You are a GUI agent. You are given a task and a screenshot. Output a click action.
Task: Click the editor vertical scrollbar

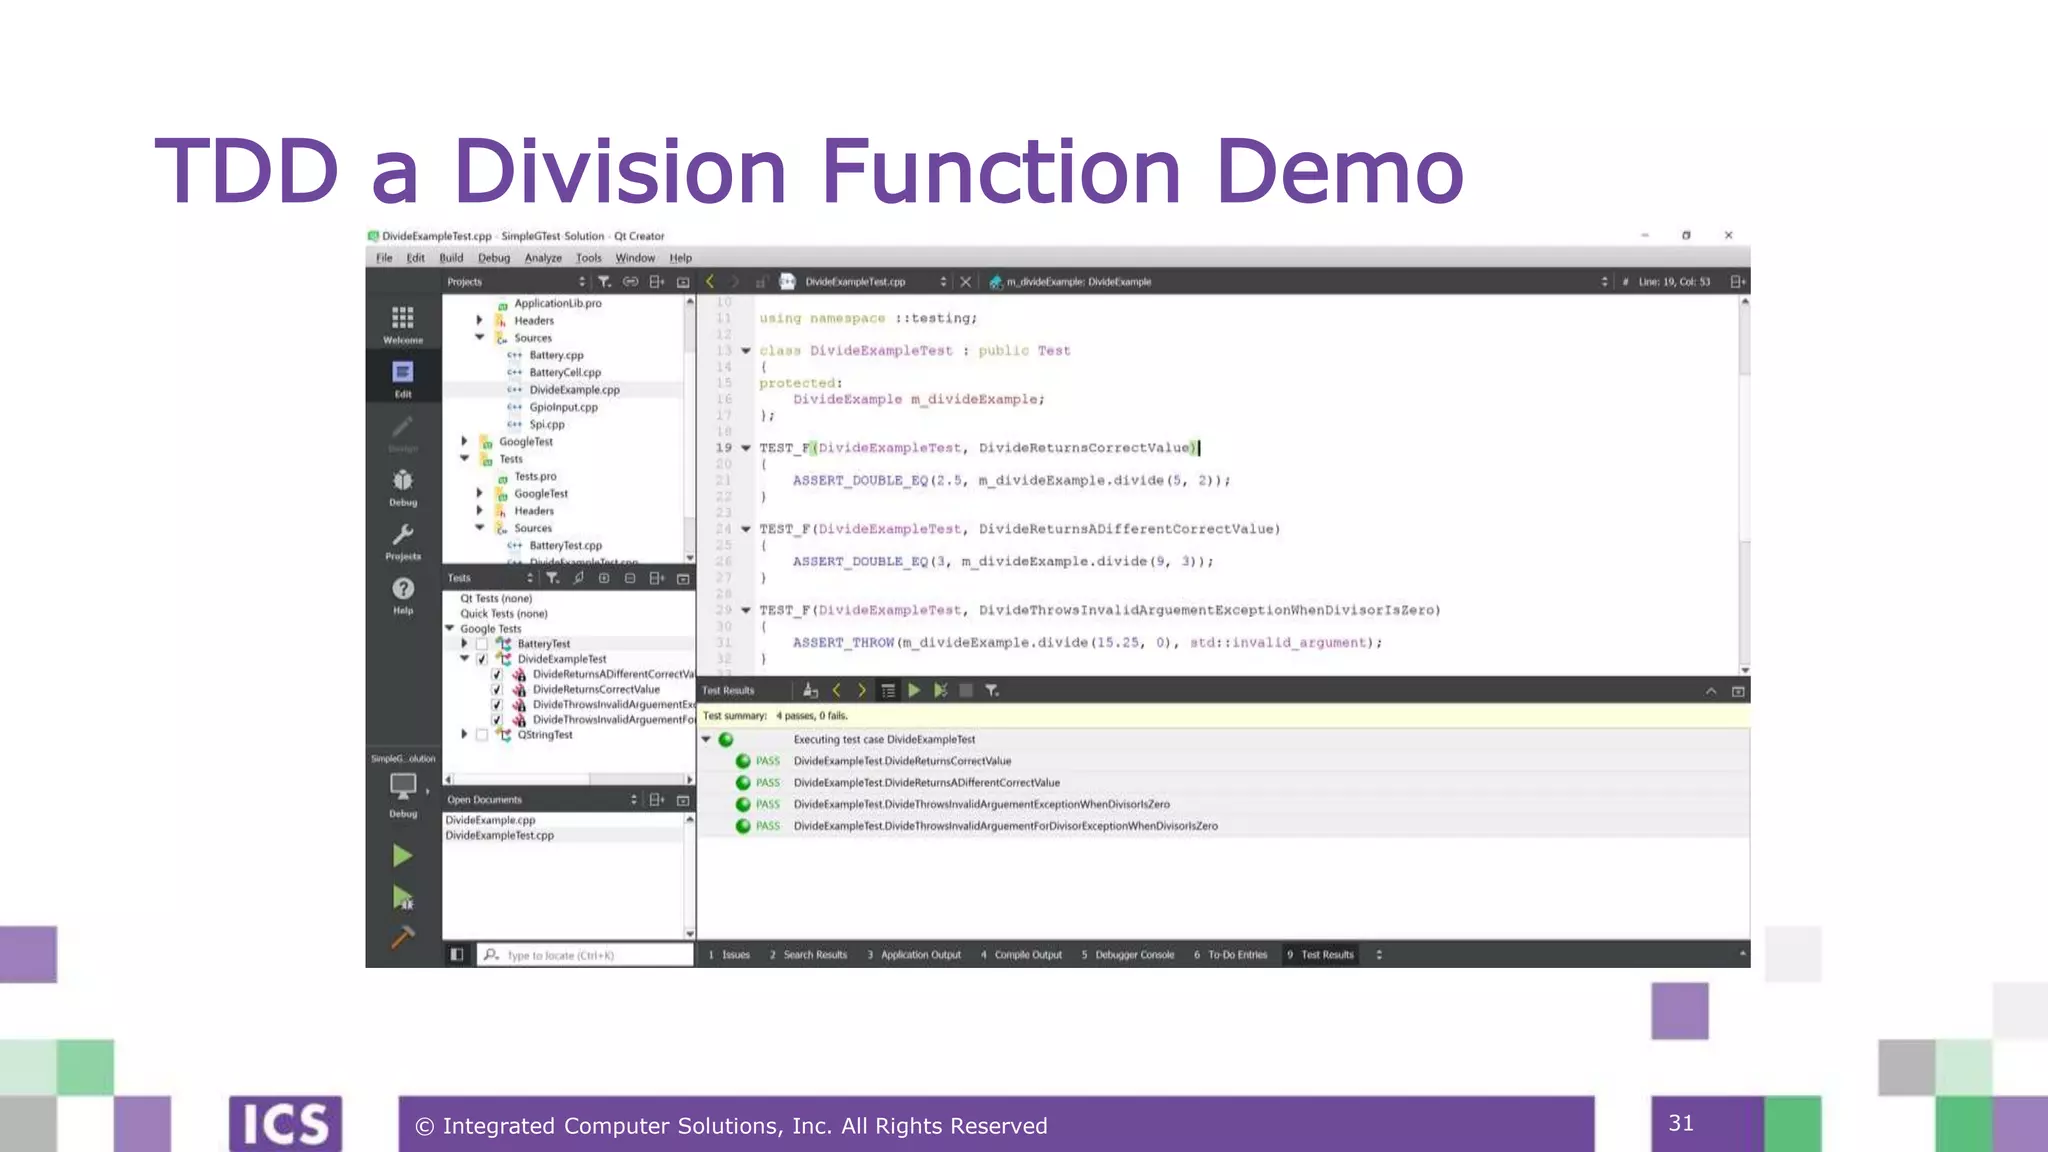[x=1744, y=485]
